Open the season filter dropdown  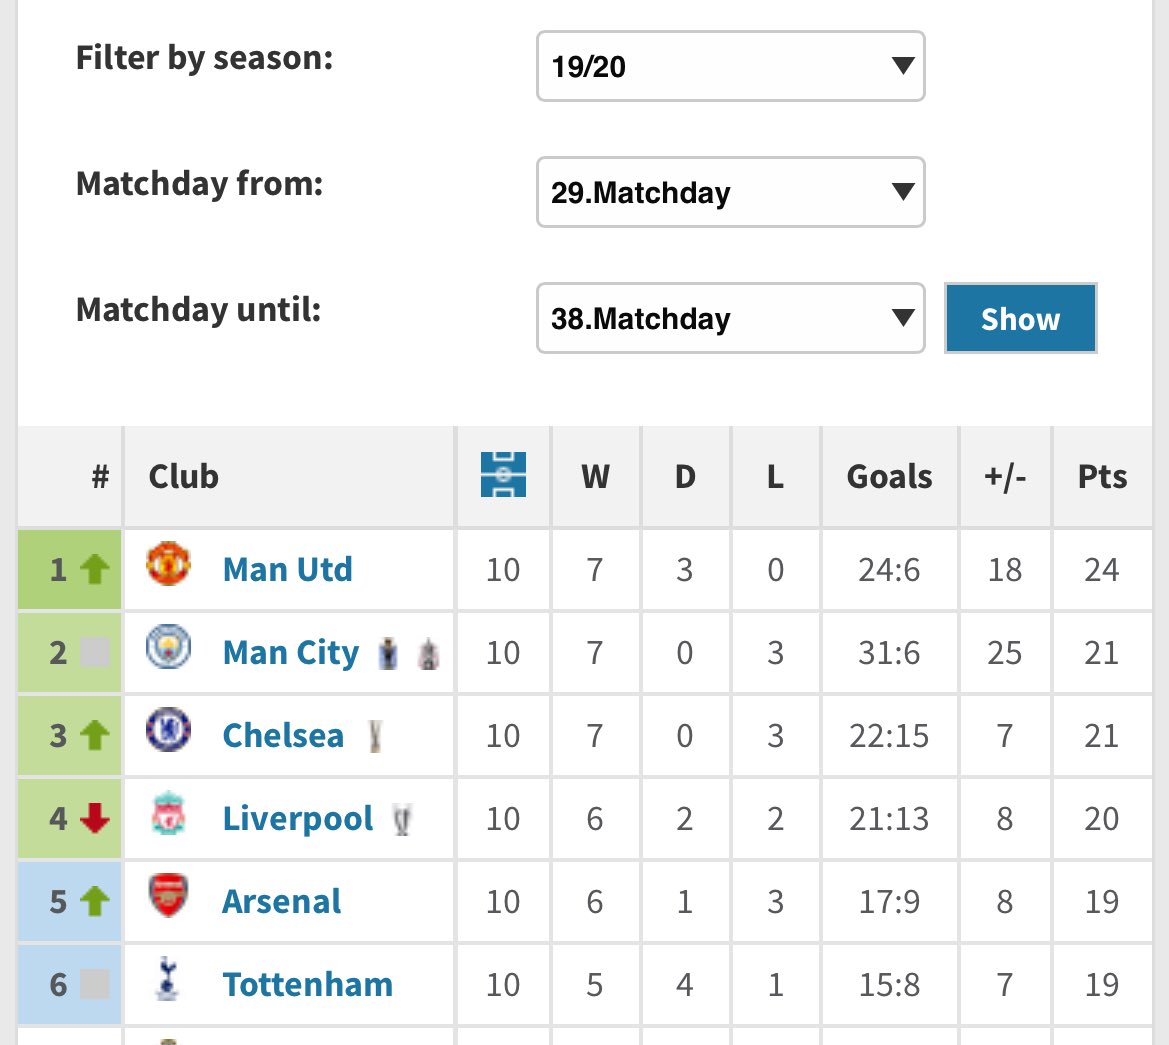pos(730,67)
